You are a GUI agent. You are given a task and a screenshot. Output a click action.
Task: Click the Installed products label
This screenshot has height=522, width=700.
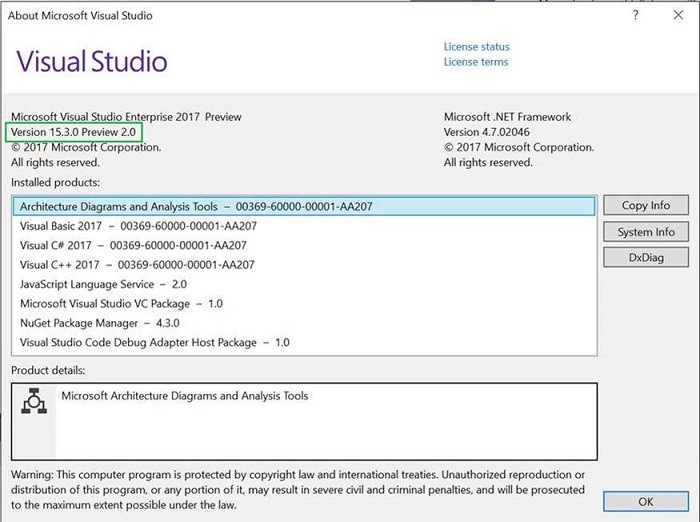(x=55, y=183)
